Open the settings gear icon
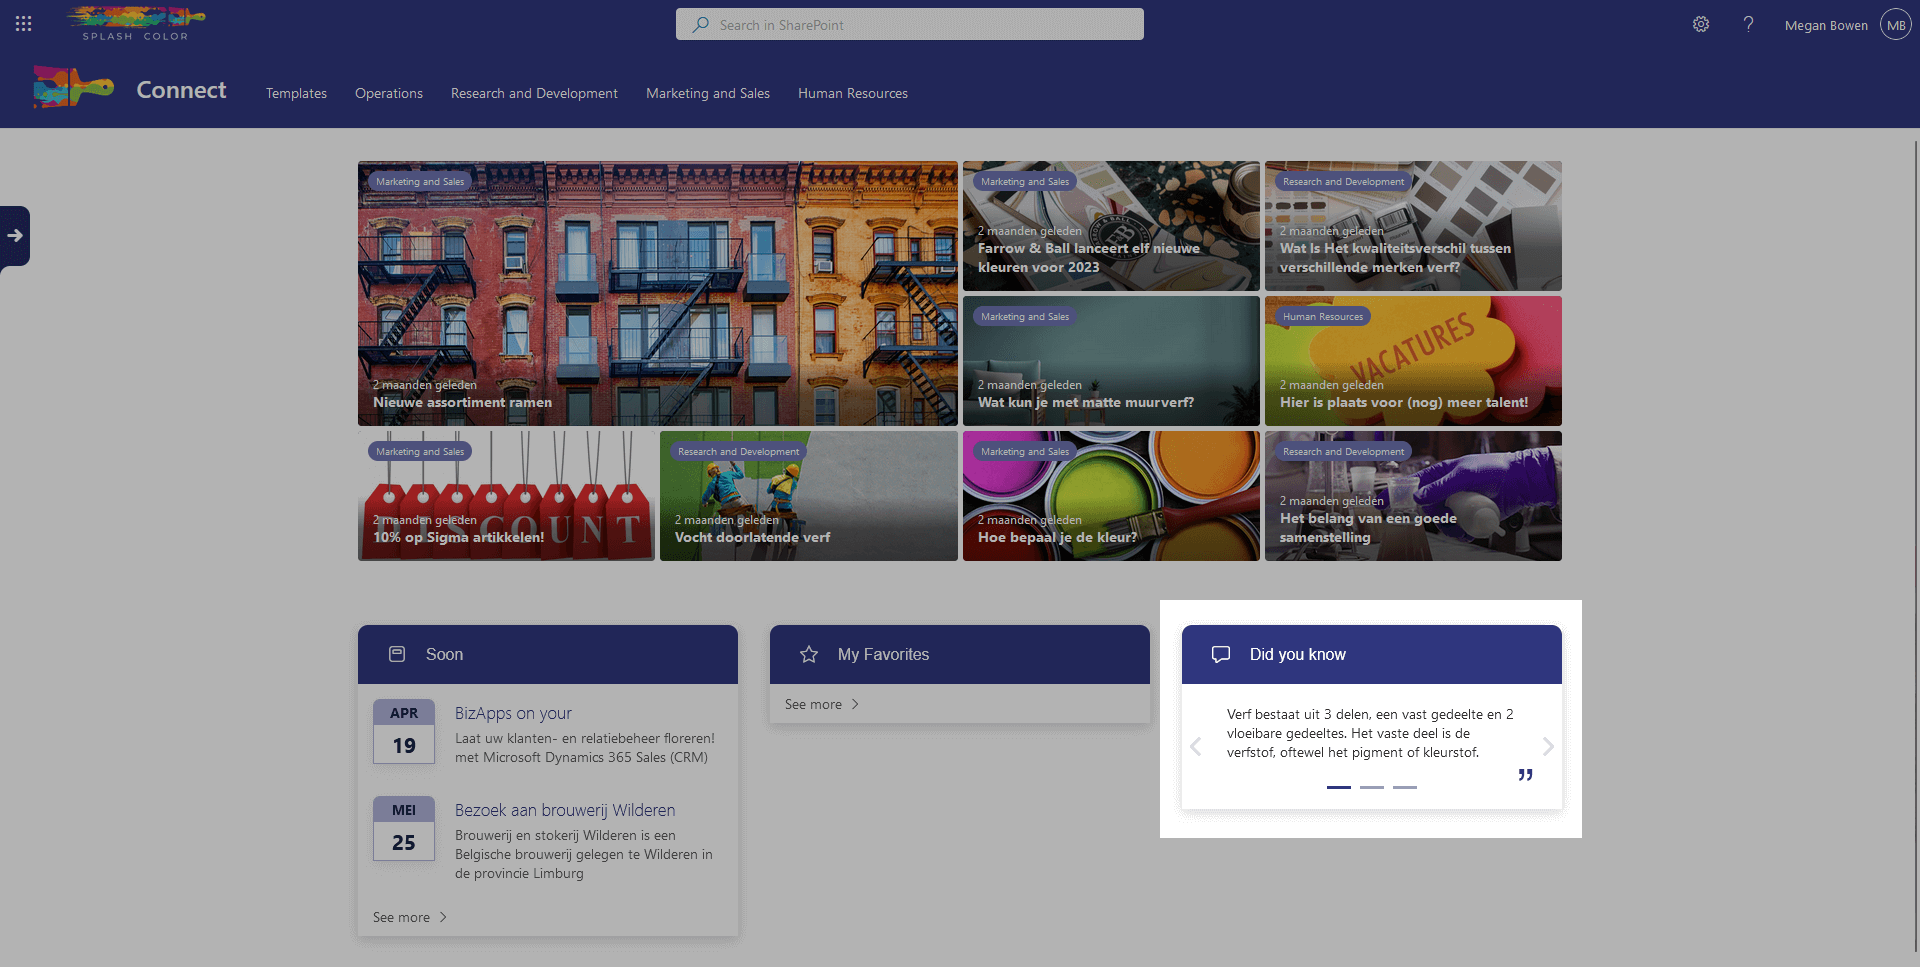 click(1701, 24)
